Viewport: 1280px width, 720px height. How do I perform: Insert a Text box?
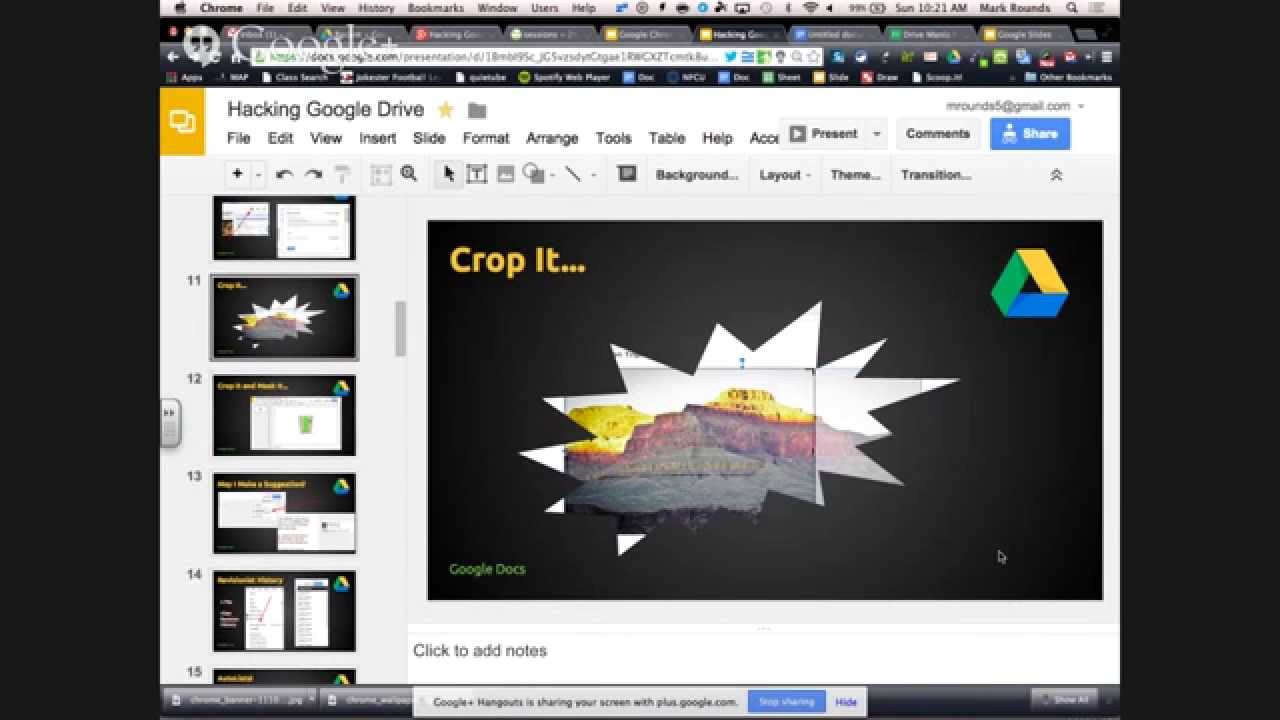[477, 174]
